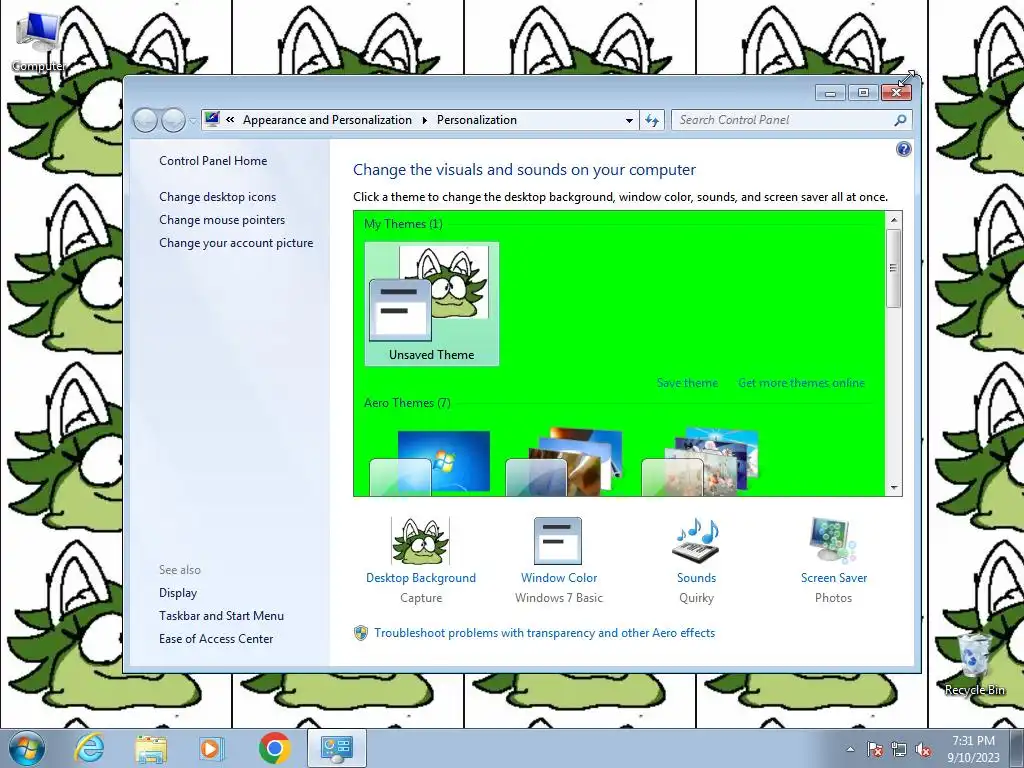Click the refresh button beside address bar
This screenshot has height=768, width=1024.
(x=652, y=120)
